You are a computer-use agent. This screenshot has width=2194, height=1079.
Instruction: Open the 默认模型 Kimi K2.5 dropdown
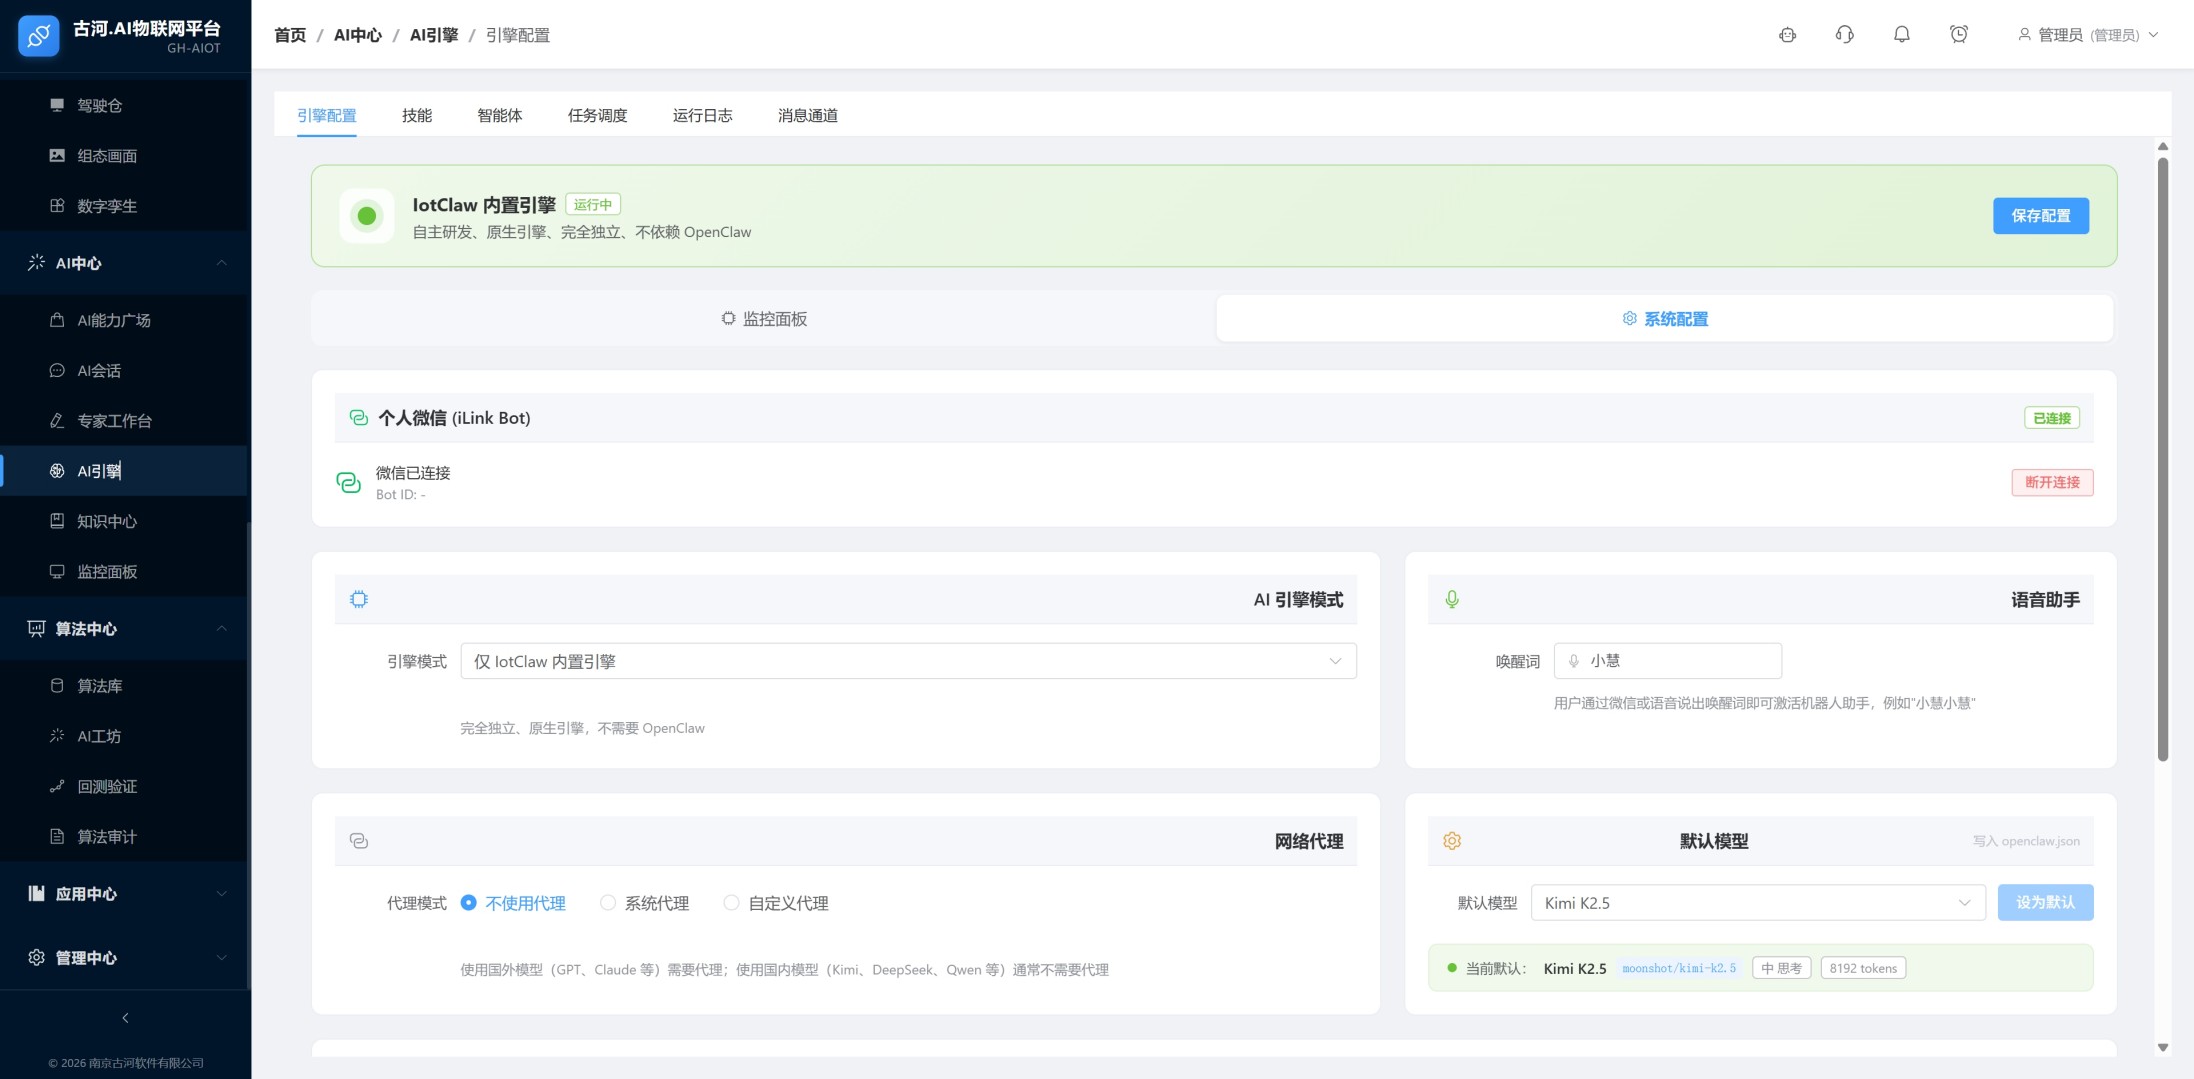click(1757, 903)
